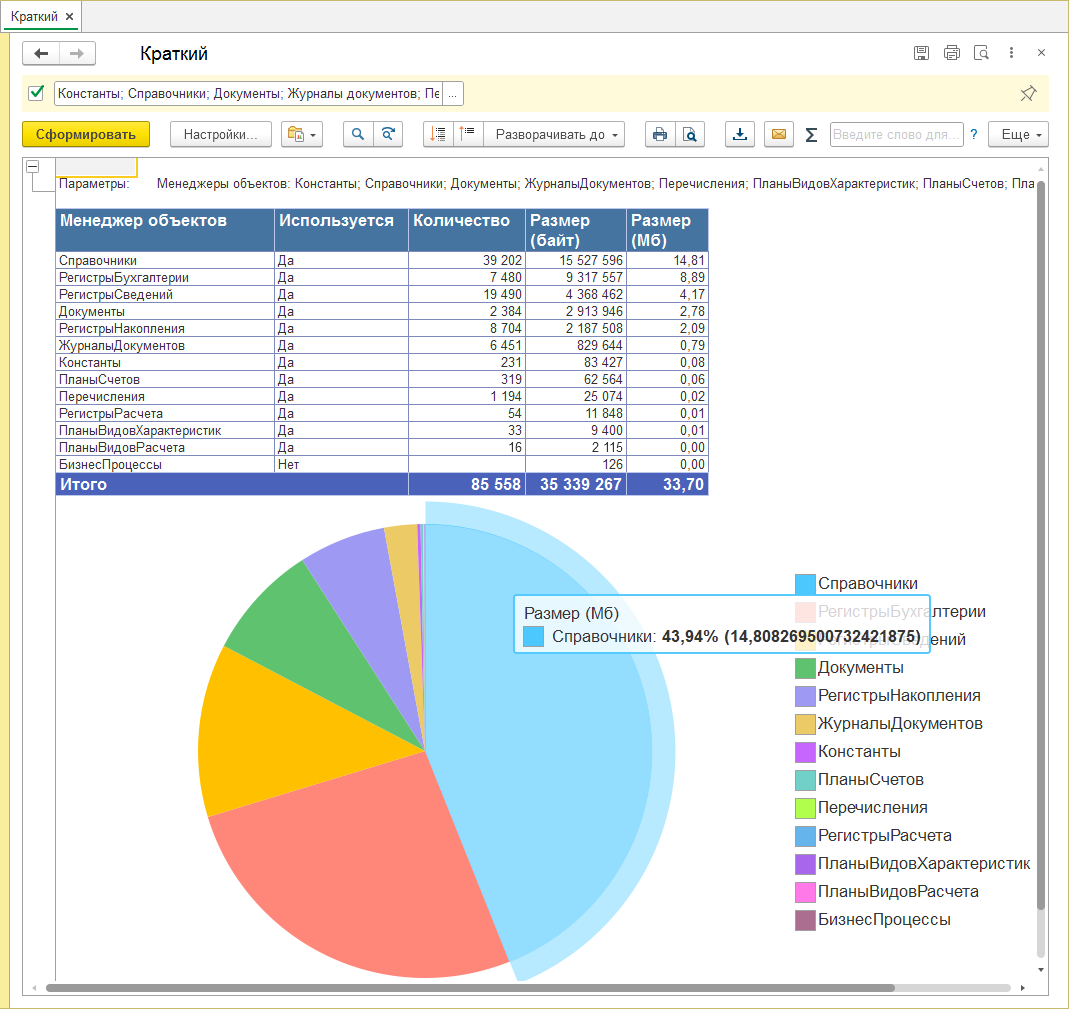Click the back navigation arrow
Image resolution: width=1069 pixels, height=1009 pixels.
[41, 53]
